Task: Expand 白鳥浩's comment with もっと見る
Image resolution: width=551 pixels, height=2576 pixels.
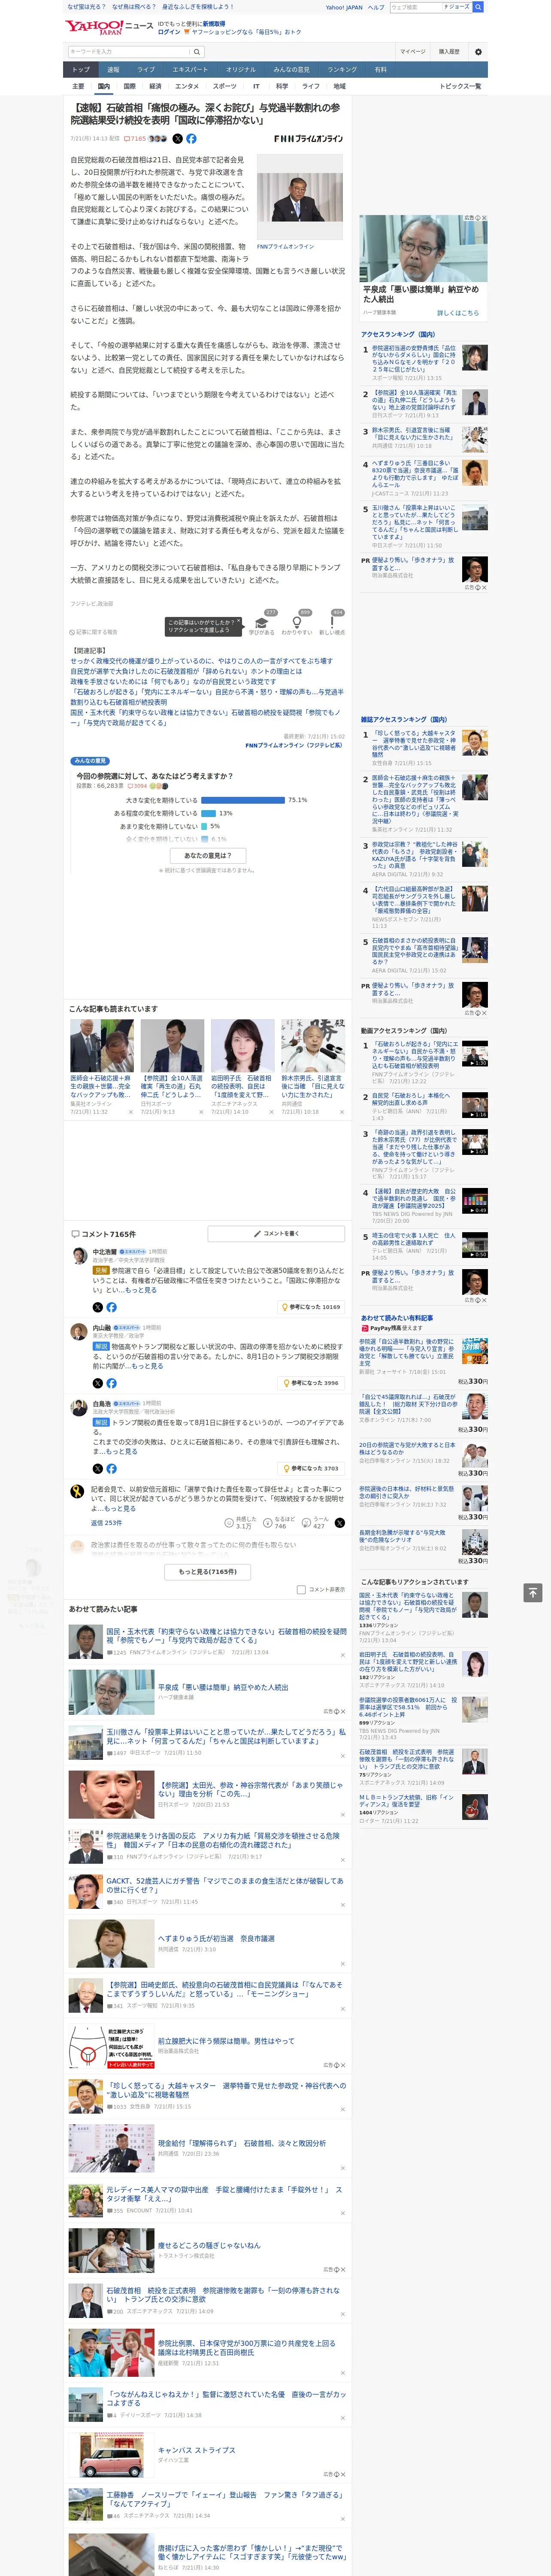Action: tap(122, 1451)
